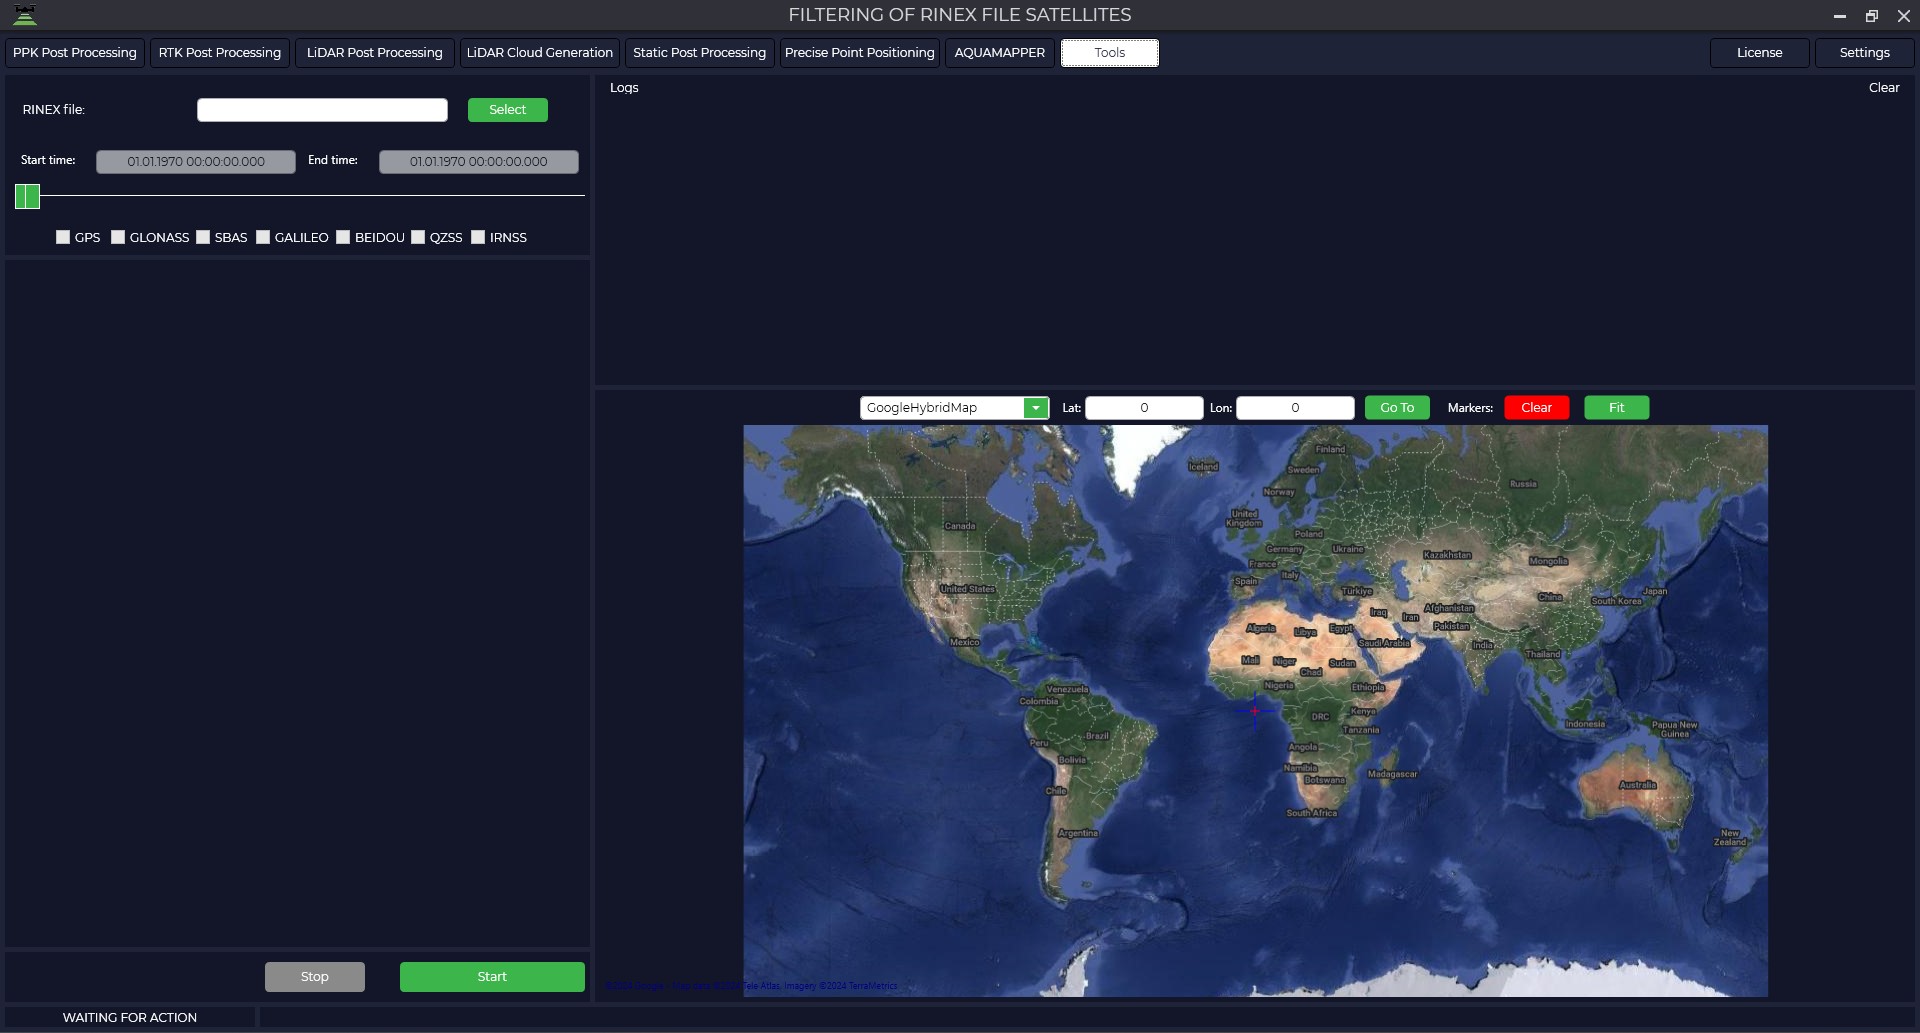The height and width of the screenshot is (1033, 1920).
Task: Open RTK Post Processing tab
Action: [220, 53]
